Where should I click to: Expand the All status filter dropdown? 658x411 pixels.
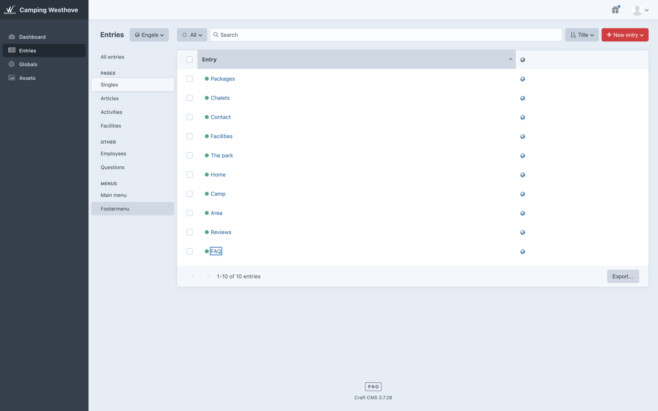192,35
